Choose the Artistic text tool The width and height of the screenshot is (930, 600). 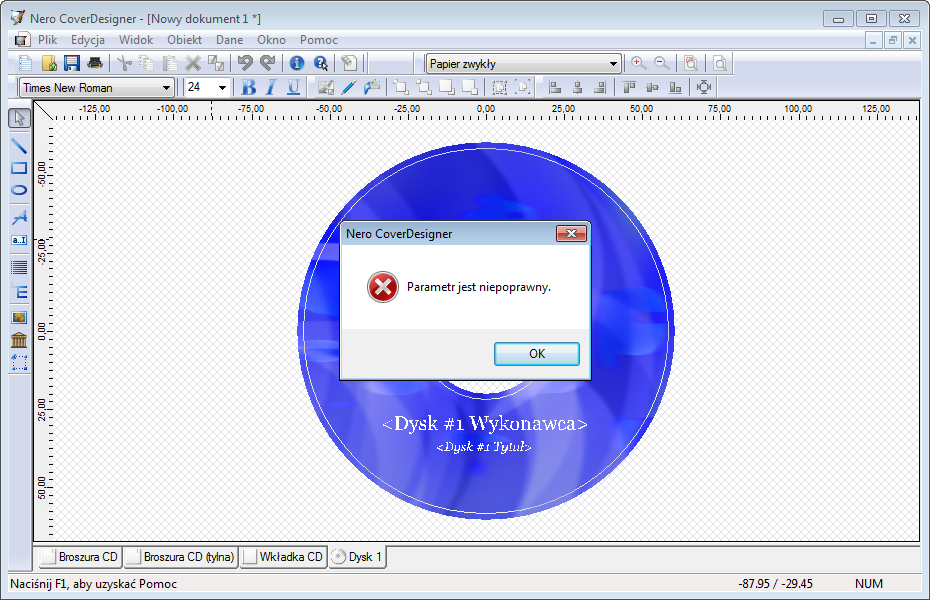click(19, 216)
